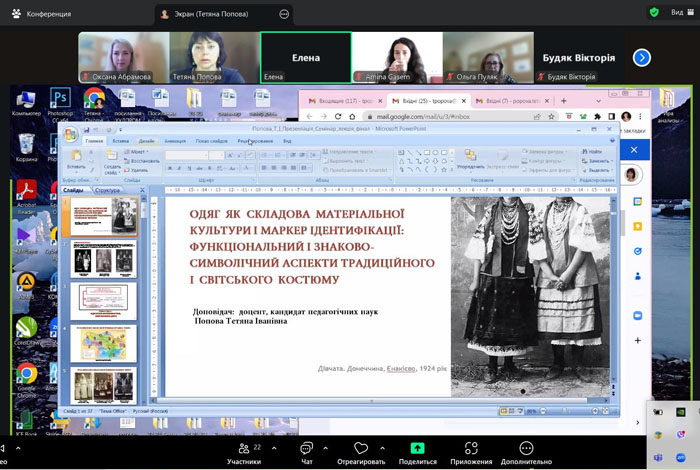
Task: Show next participants with blue arrow
Action: (642, 58)
